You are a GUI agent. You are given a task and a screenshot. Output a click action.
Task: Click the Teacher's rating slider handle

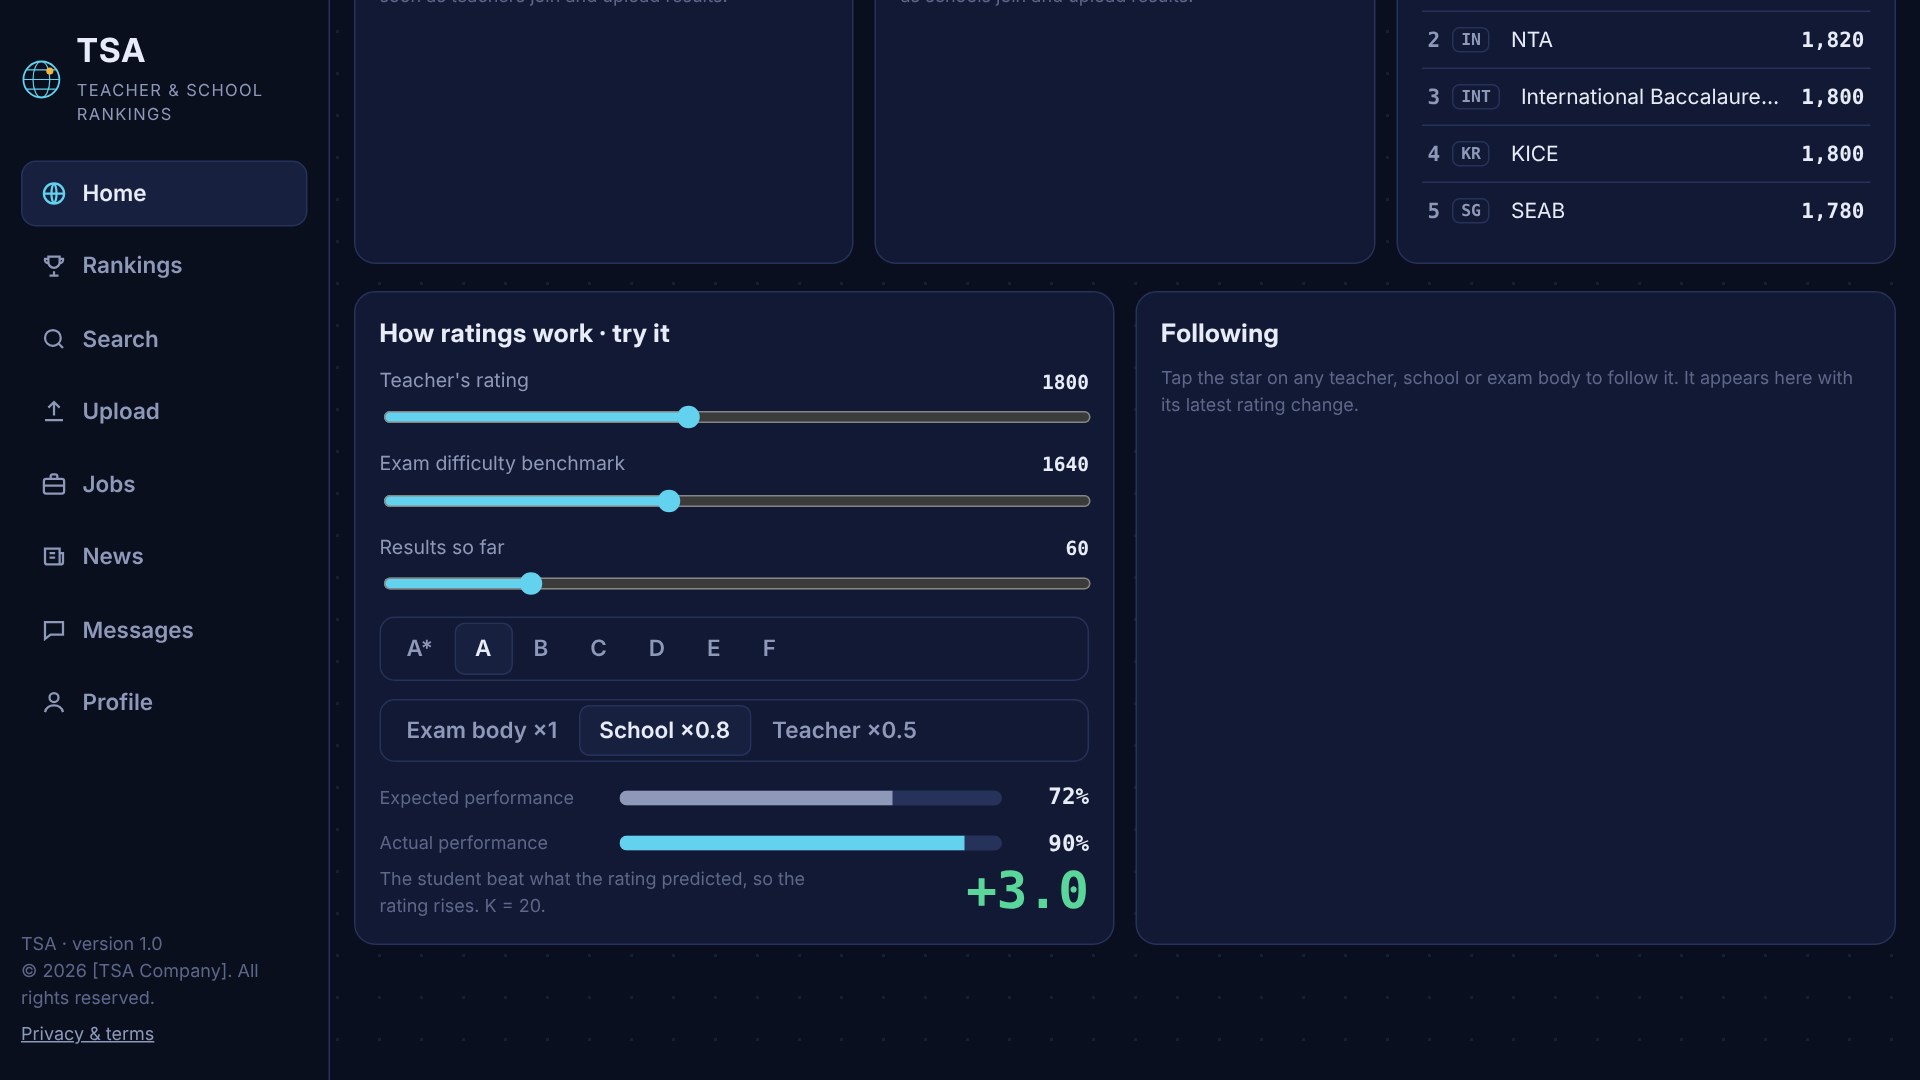point(688,417)
